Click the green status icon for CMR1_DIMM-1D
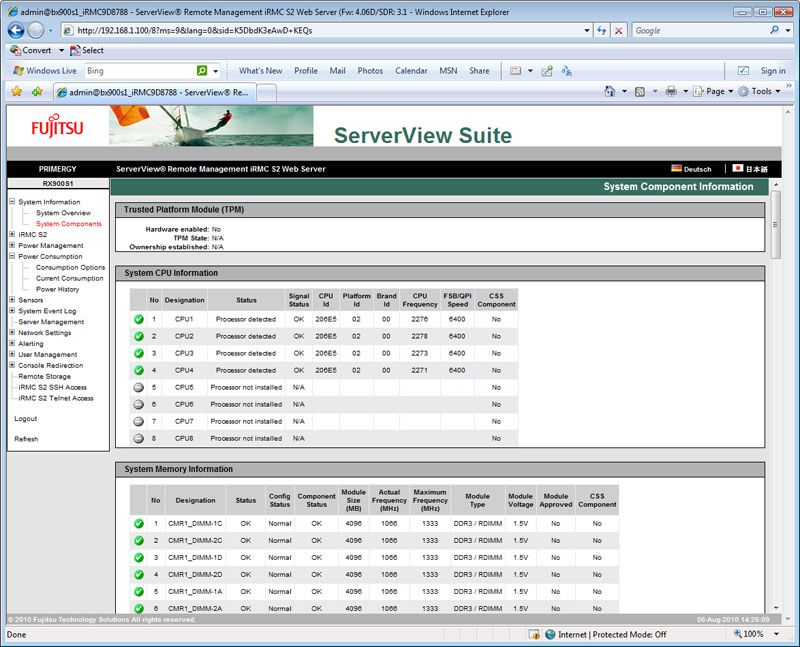This screenshot has width=800, height=647. [x=139, y=558]
